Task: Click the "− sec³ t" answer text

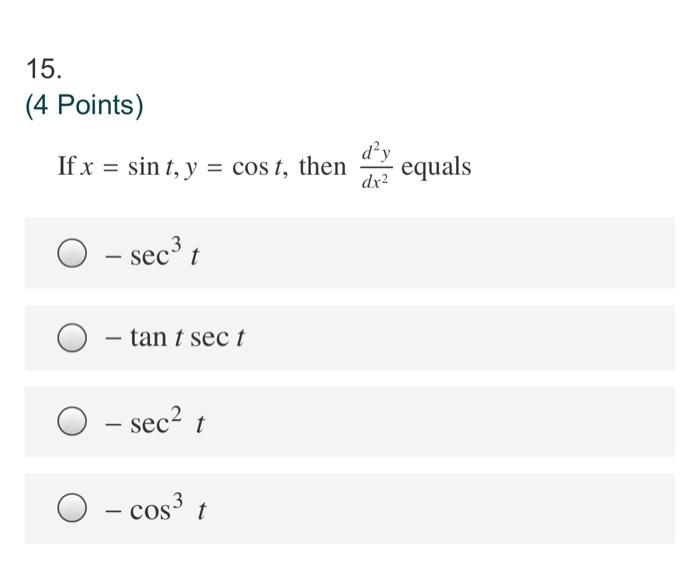Action: click(152, 253)
